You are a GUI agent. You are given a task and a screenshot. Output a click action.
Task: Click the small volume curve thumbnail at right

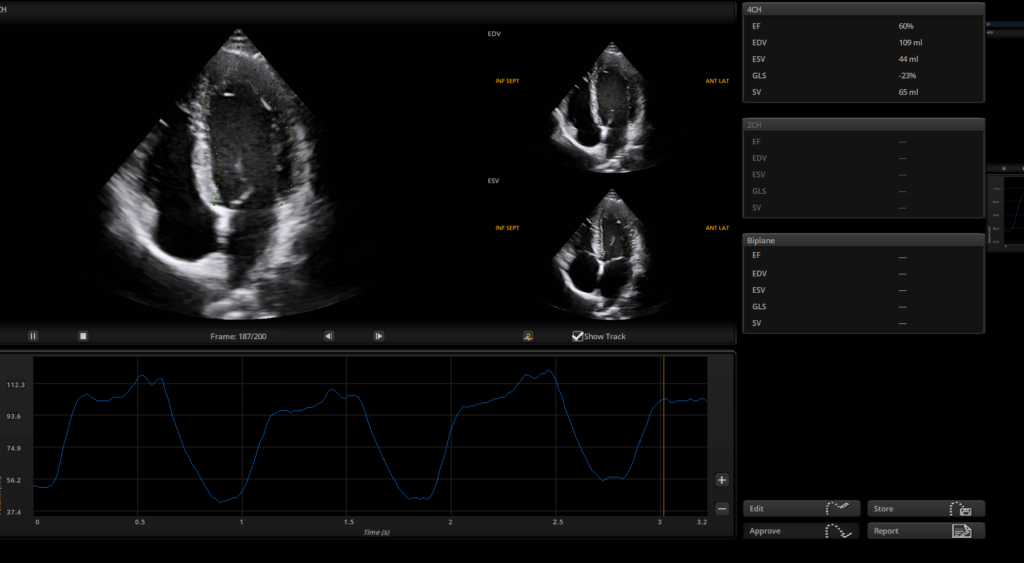[x=1006, y=212]
